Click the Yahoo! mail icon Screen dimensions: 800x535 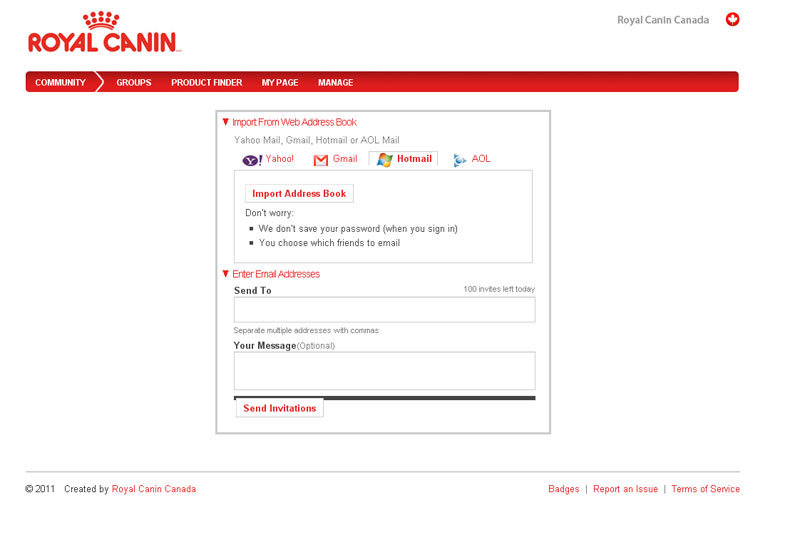[x=252, y=160]
